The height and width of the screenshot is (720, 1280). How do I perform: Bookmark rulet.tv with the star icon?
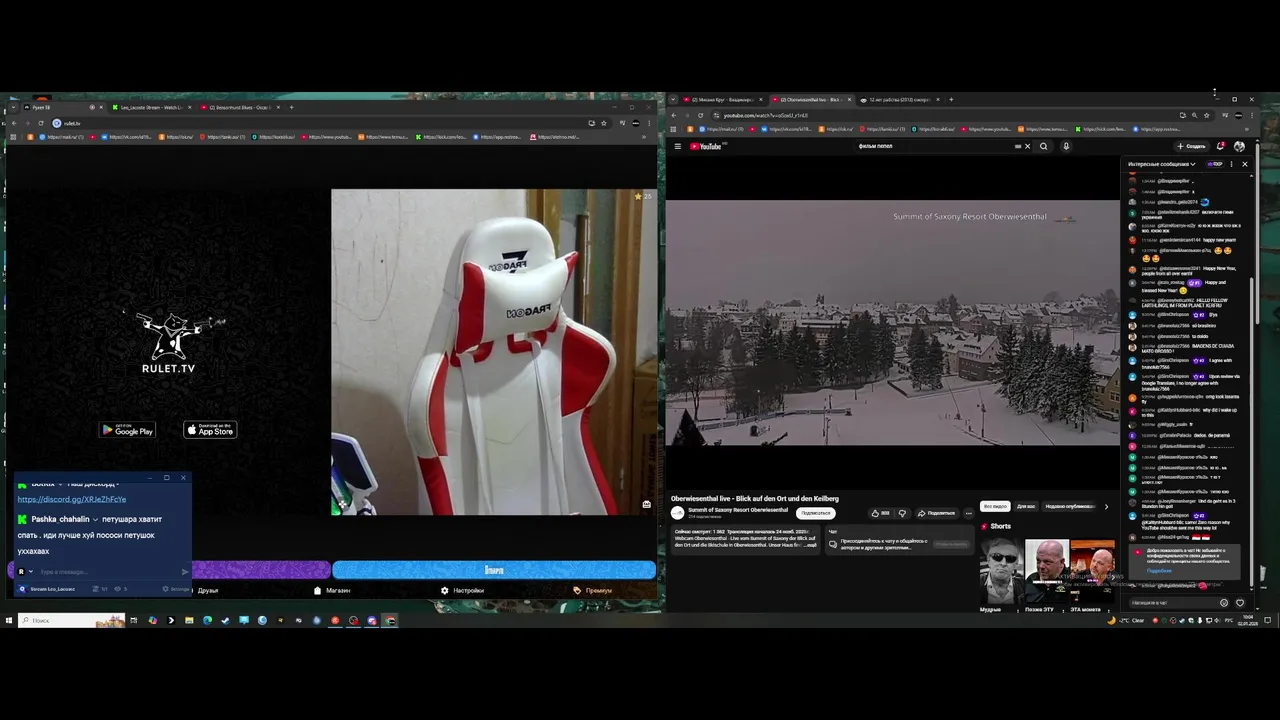click(x=603, y=123)
